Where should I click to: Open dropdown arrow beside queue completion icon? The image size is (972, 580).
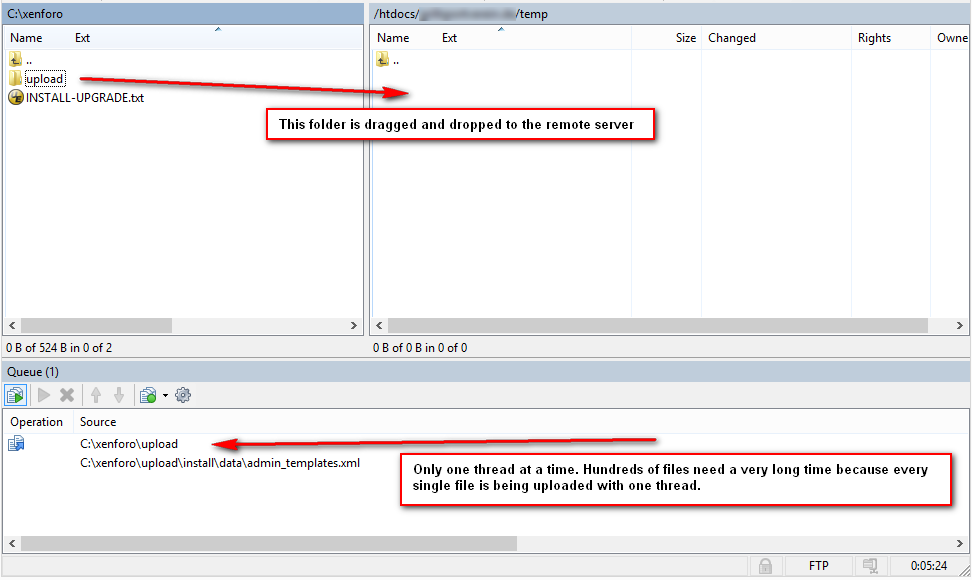coord(165,396)
